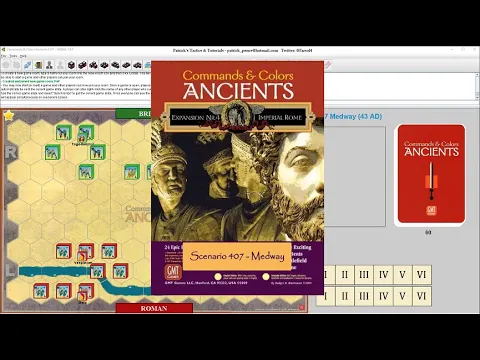Select the Roman unit on the river bend
The height and width of the screenshot is (360, 480).
98,272
